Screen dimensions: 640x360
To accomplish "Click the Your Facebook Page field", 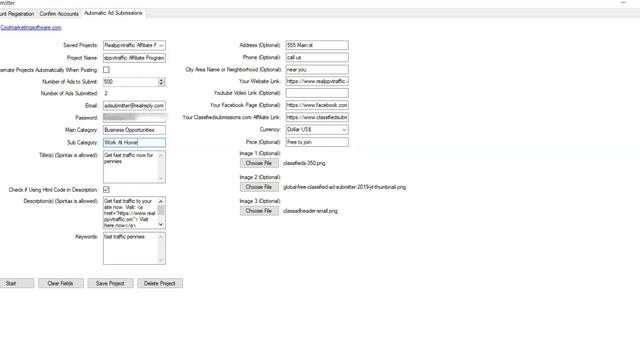I will [x=317, y=105].
